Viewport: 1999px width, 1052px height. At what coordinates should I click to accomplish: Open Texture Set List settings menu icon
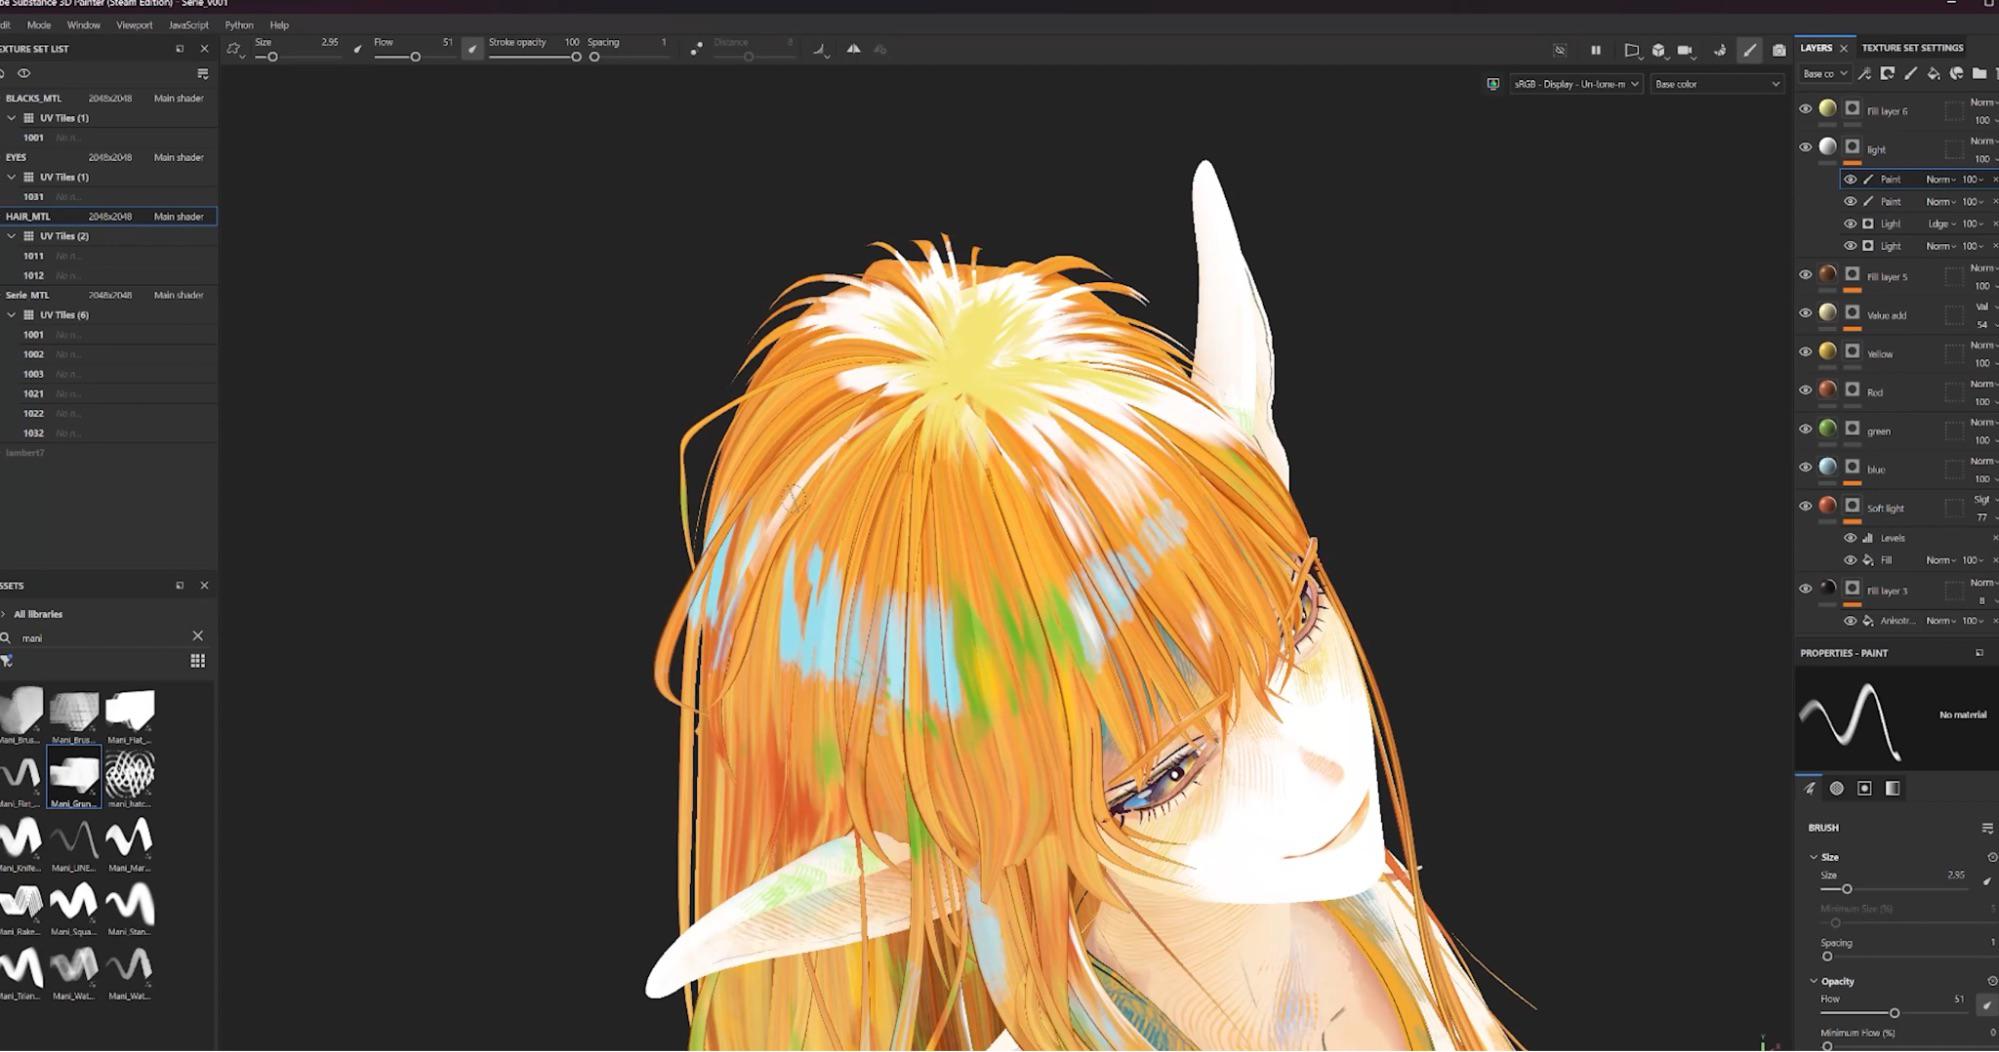(203, 73)
